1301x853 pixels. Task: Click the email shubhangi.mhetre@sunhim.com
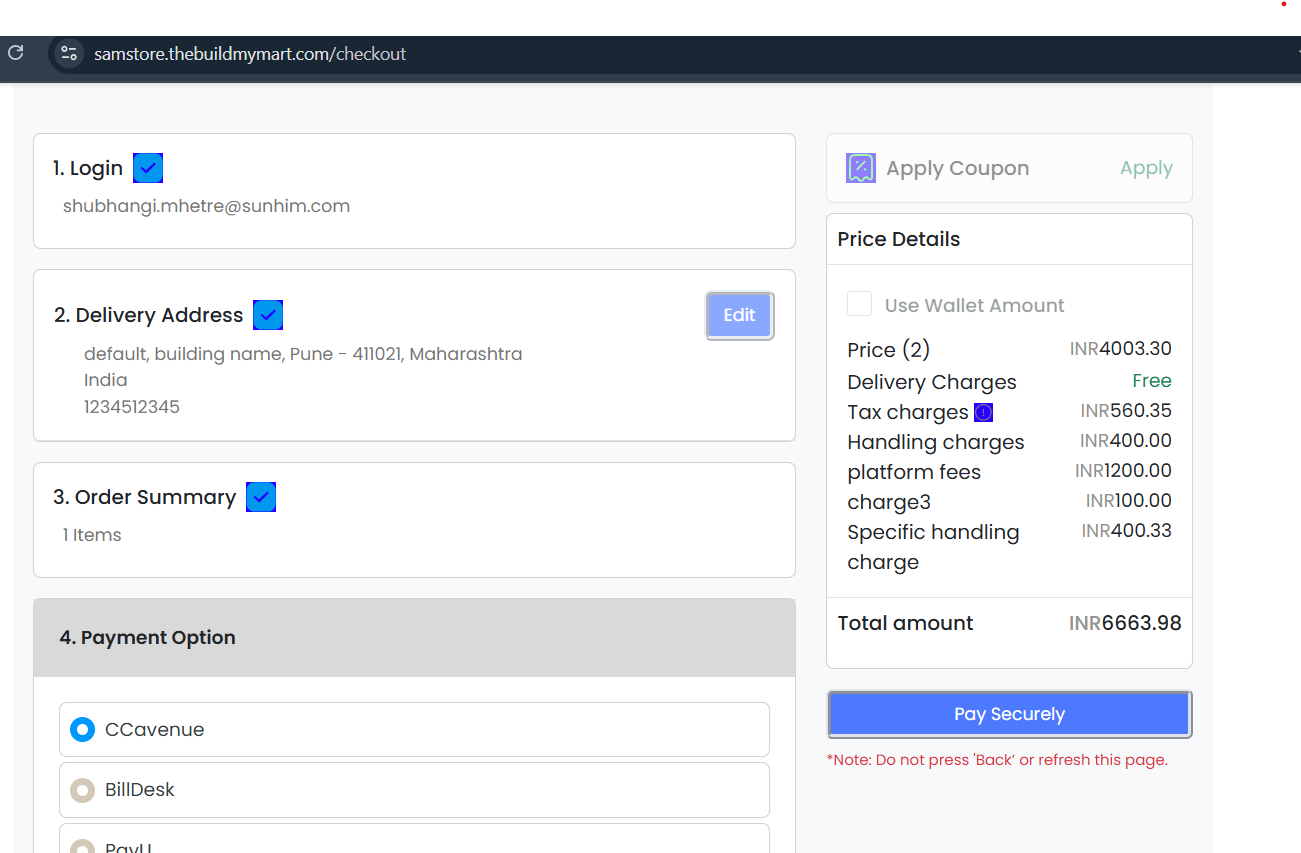(x=206, y=206)
